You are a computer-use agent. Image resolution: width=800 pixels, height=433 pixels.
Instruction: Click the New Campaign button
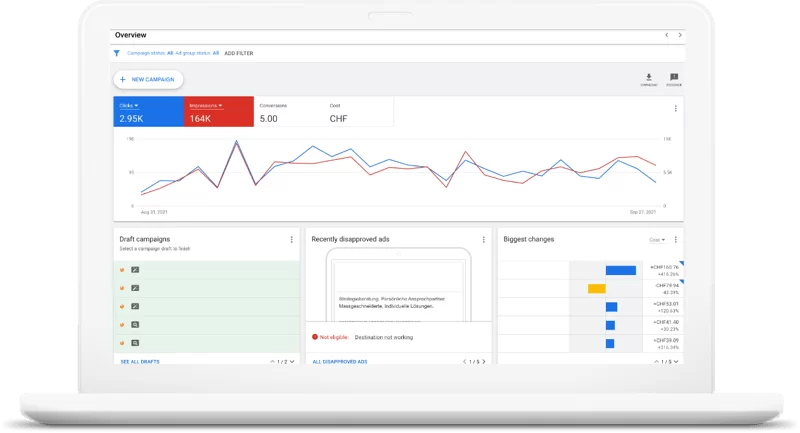tap(148, 79)
